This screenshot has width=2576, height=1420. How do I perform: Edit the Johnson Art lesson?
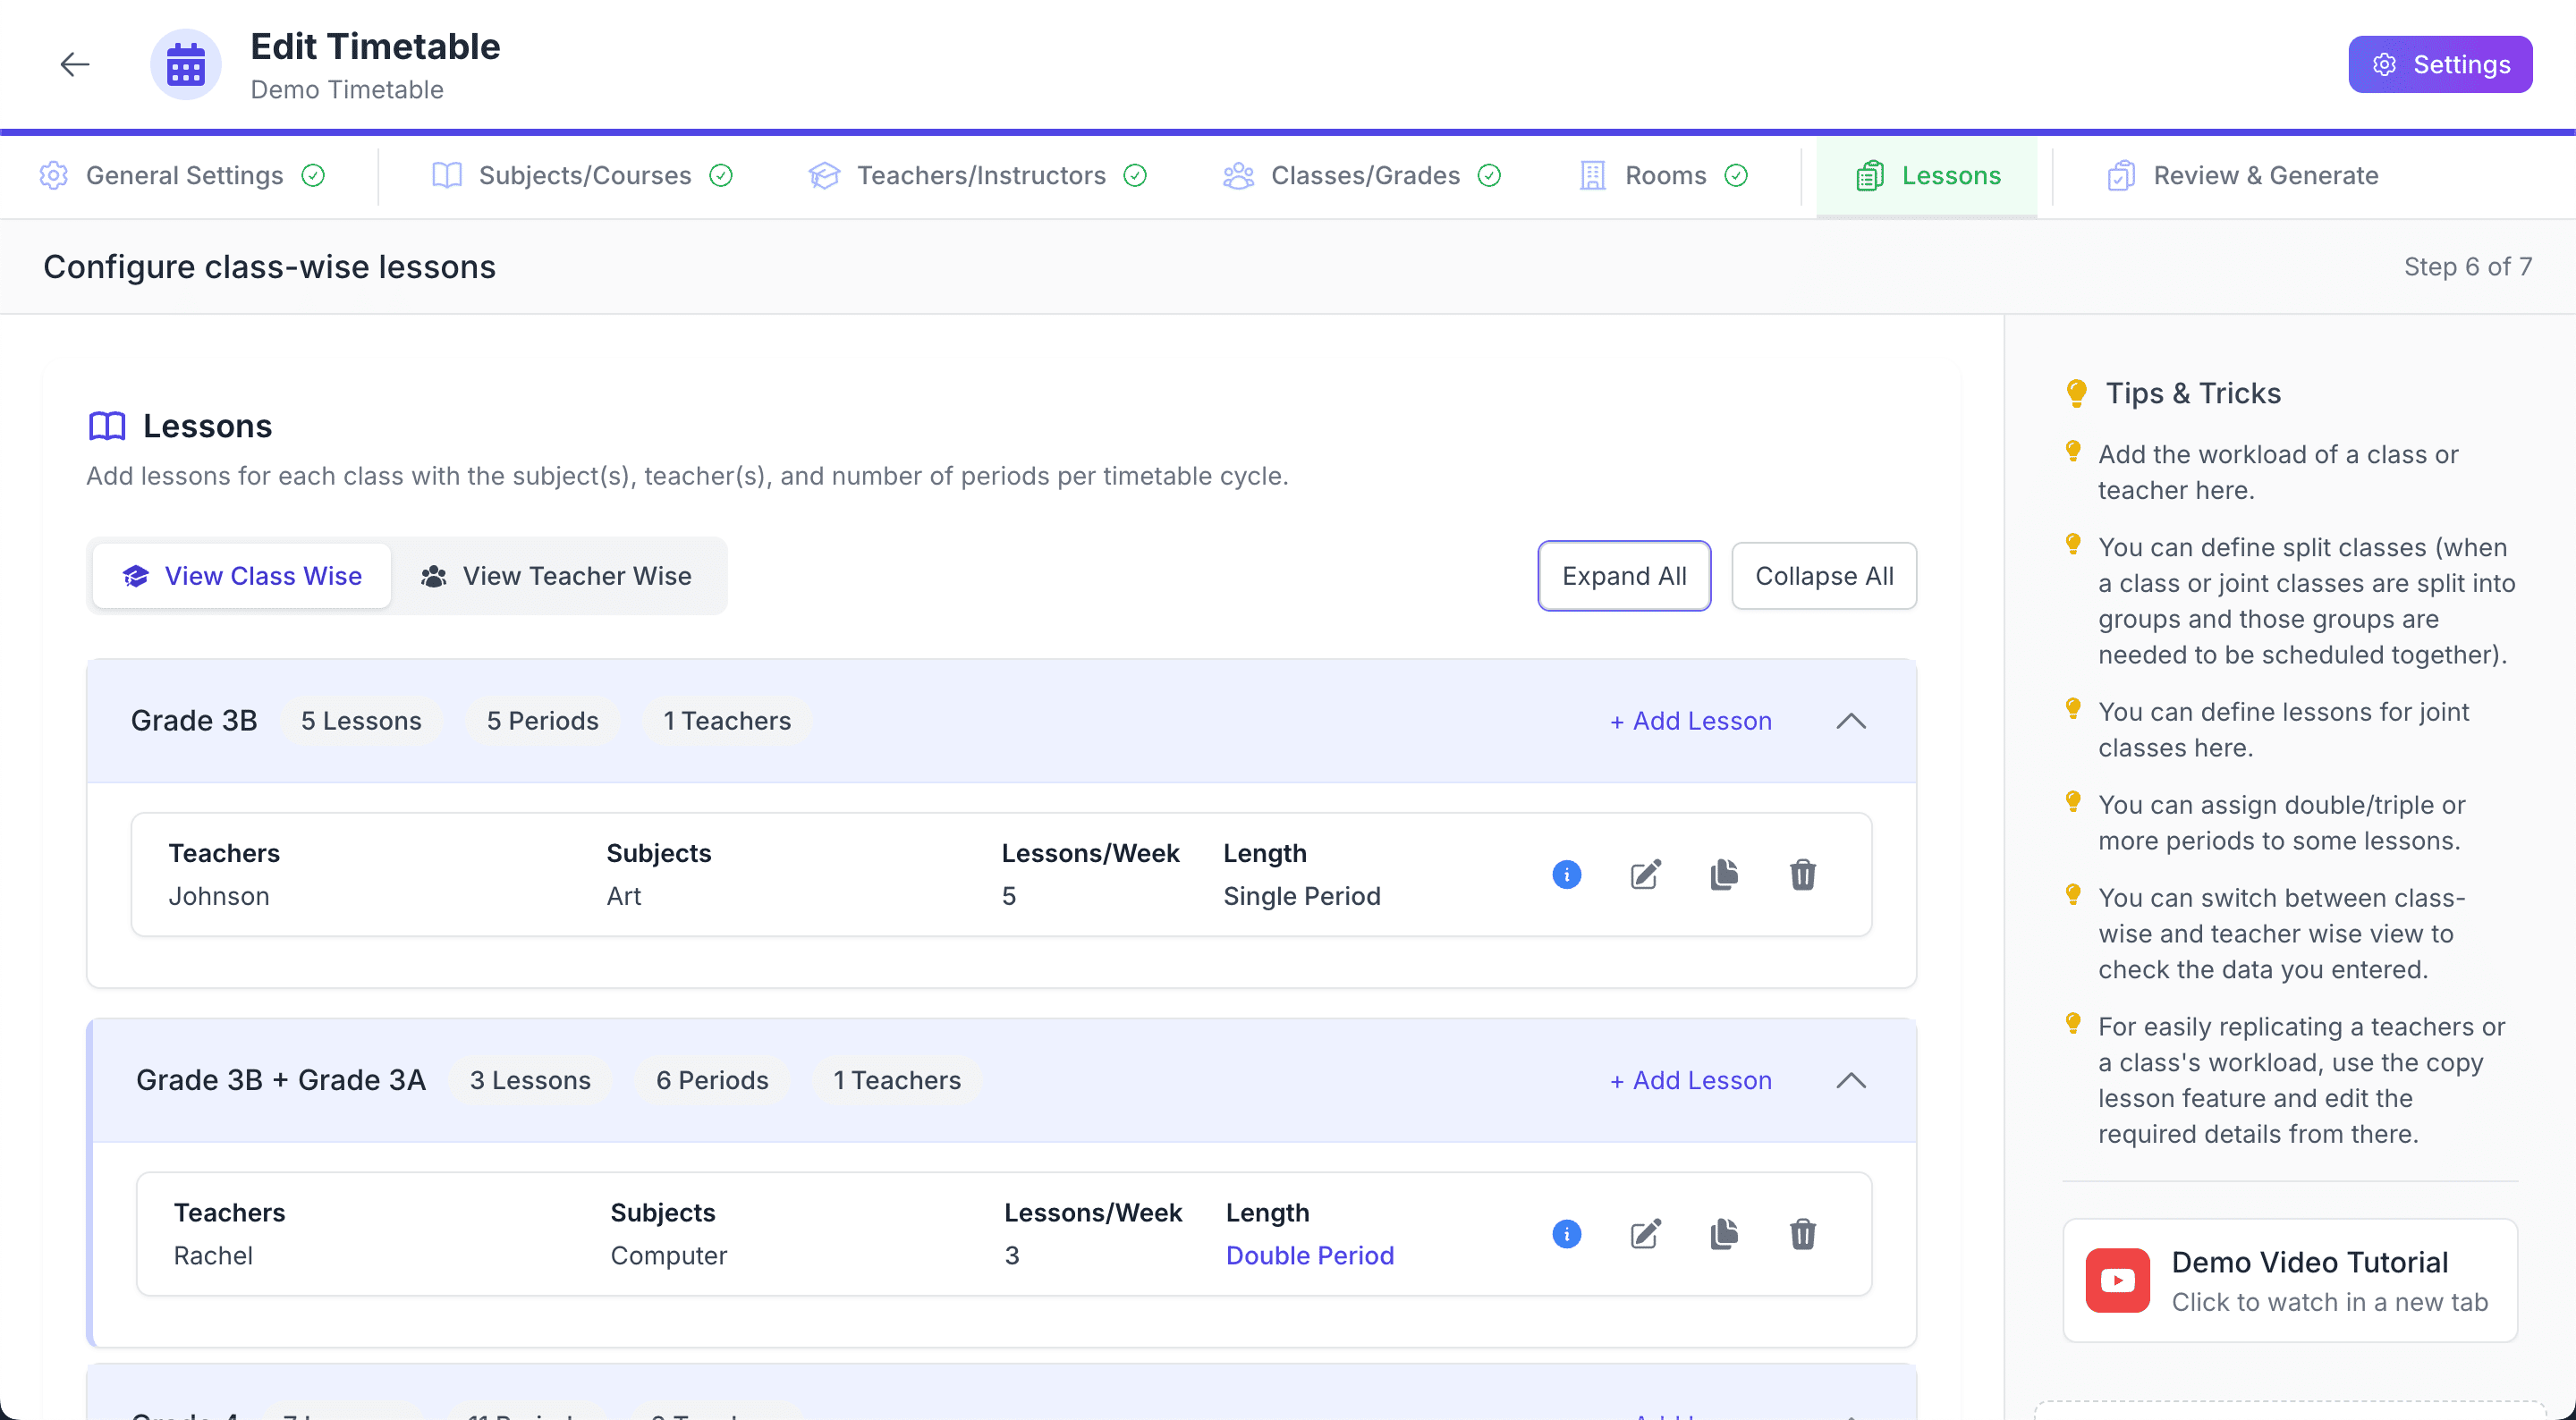point(1645,875)
